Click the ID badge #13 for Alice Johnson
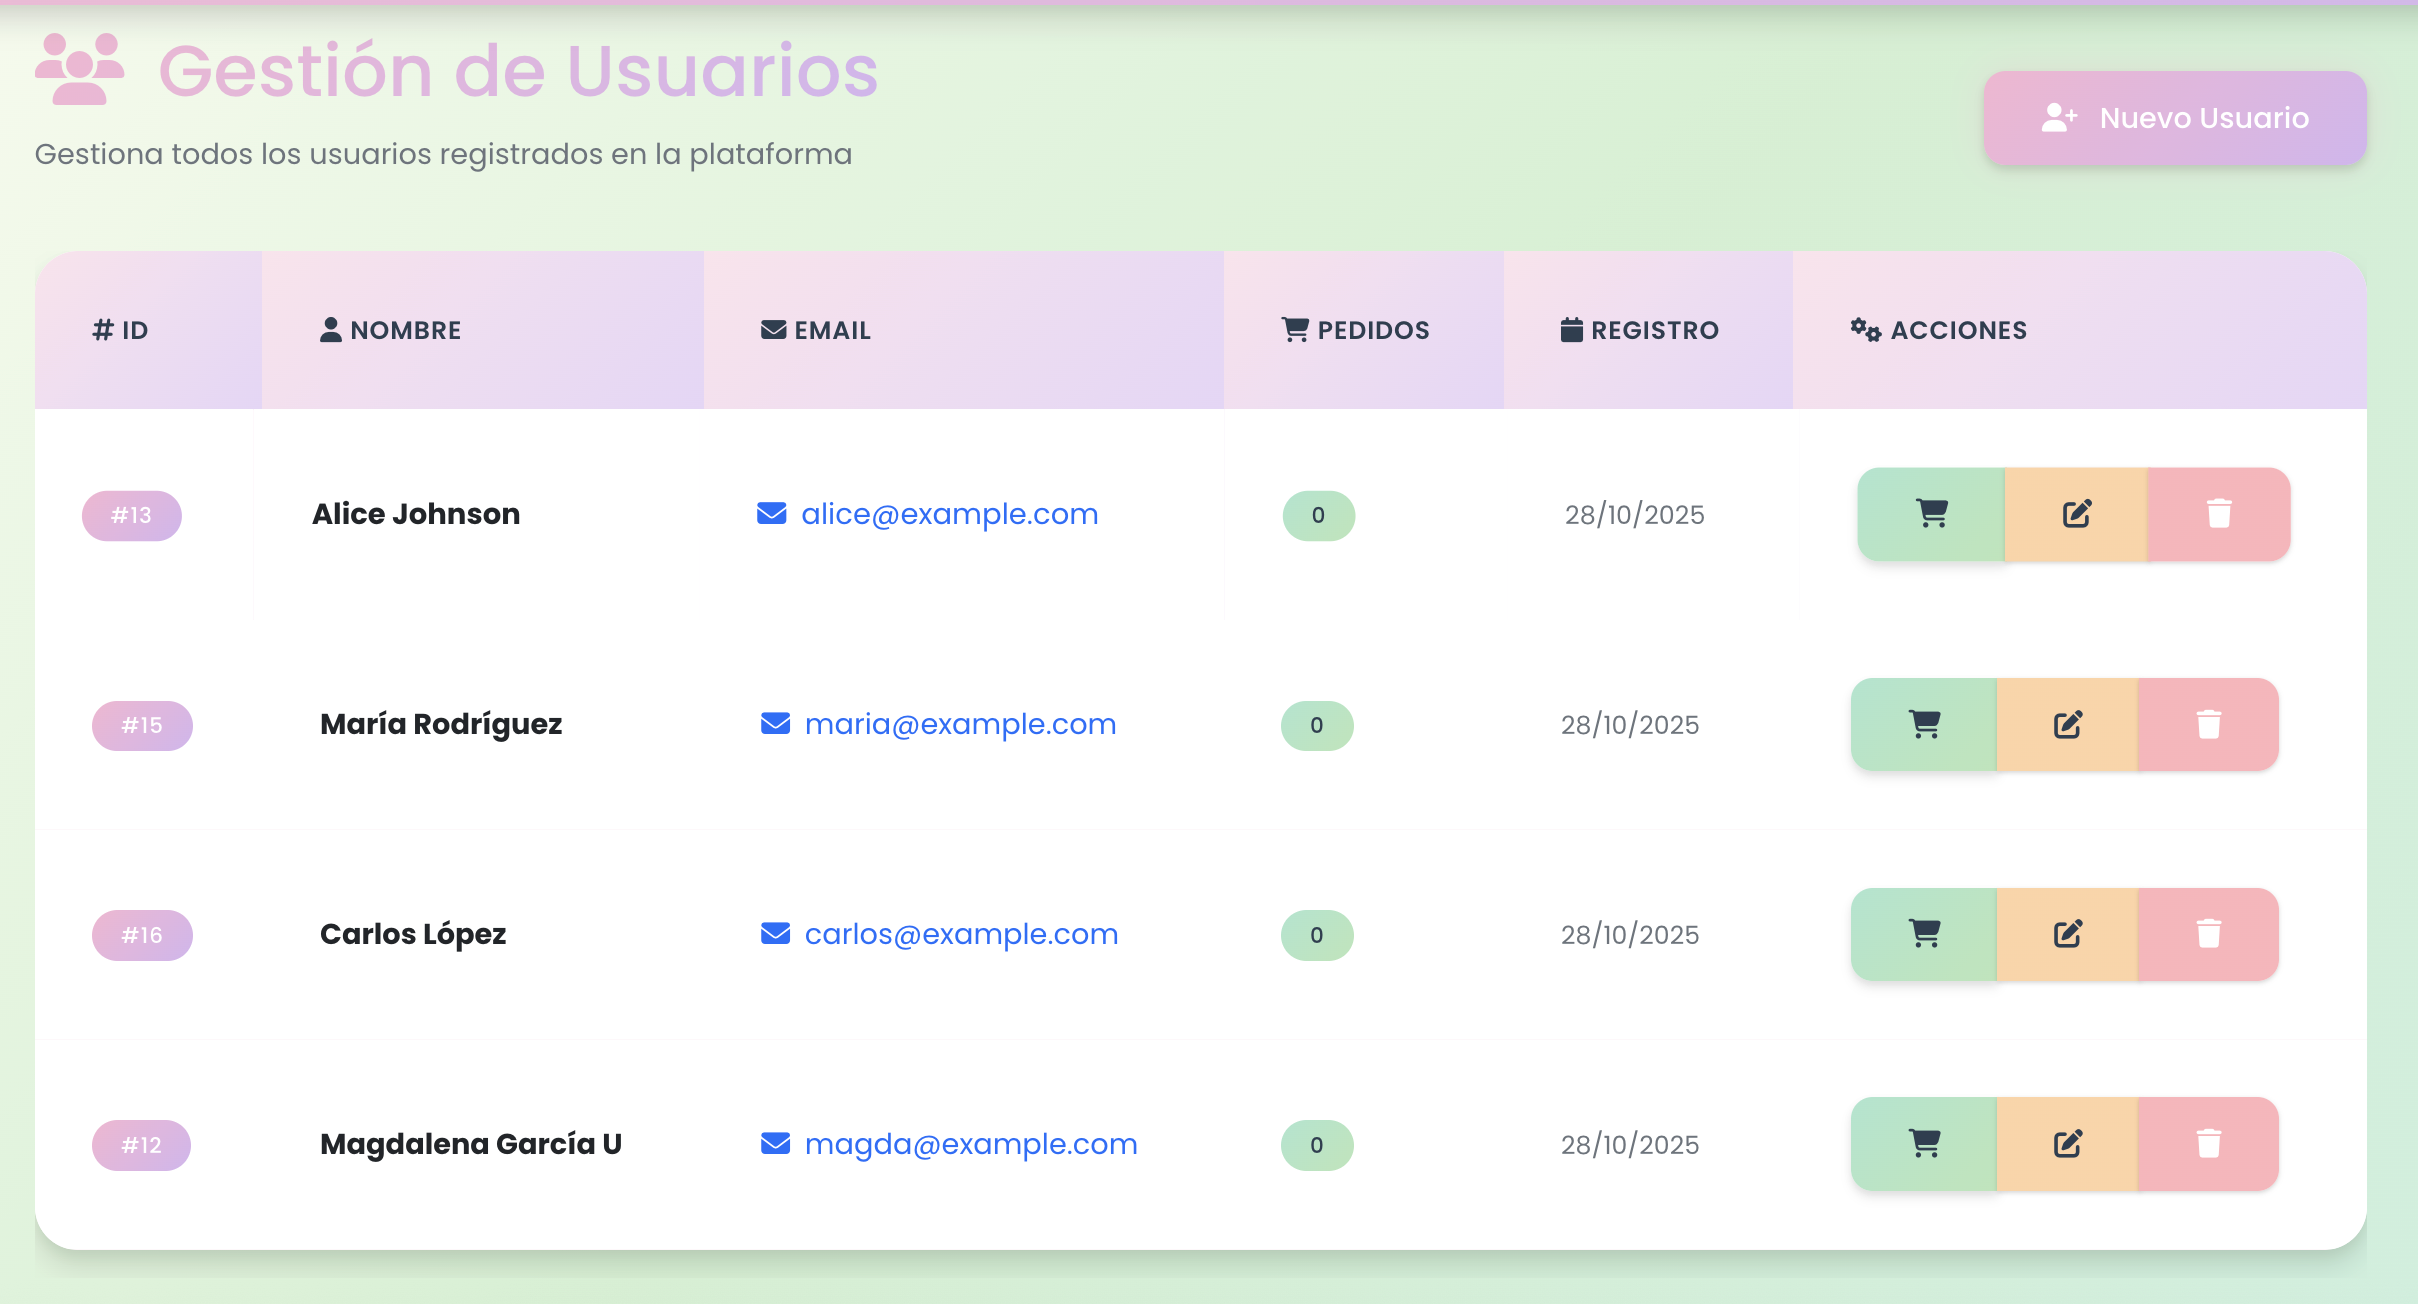Image resolution: width=2418 pixels, height=1304 pixels. click(x=130, y=515)
